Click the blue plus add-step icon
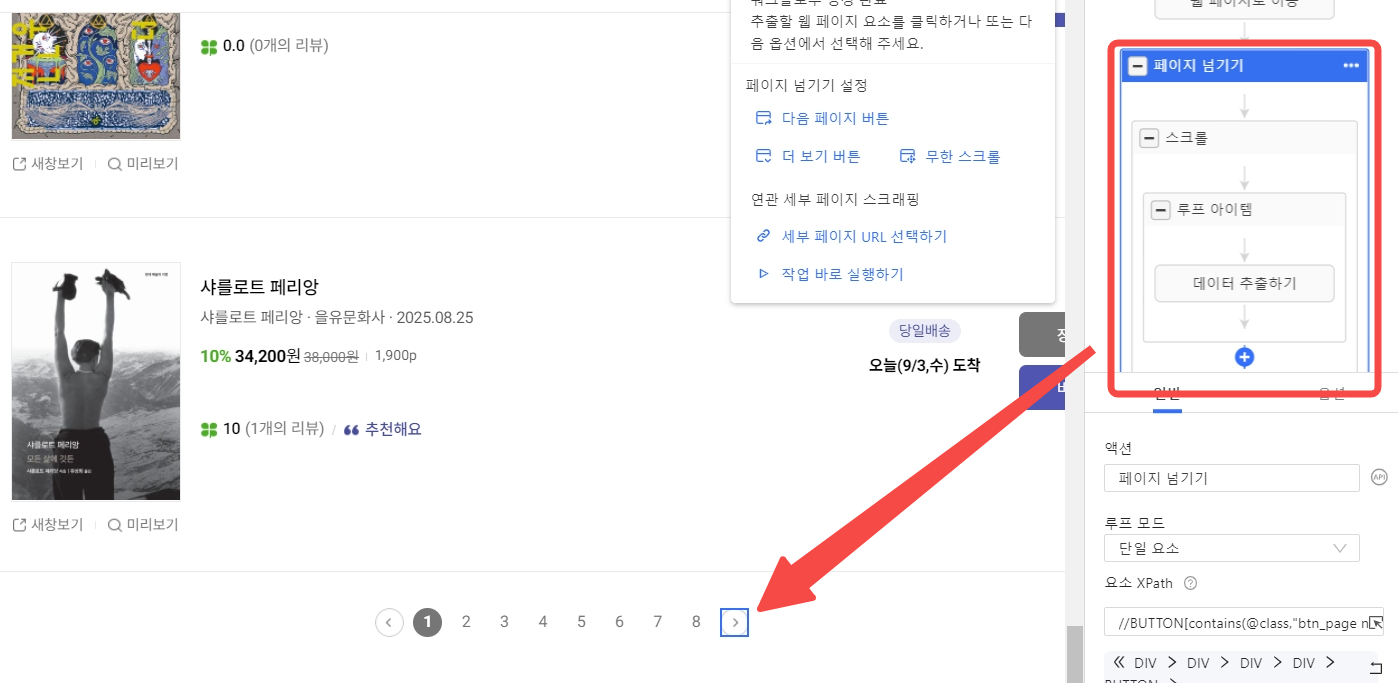This screenshot has width=1398, height=683. pyautogui.click(x=1245, y=357)
